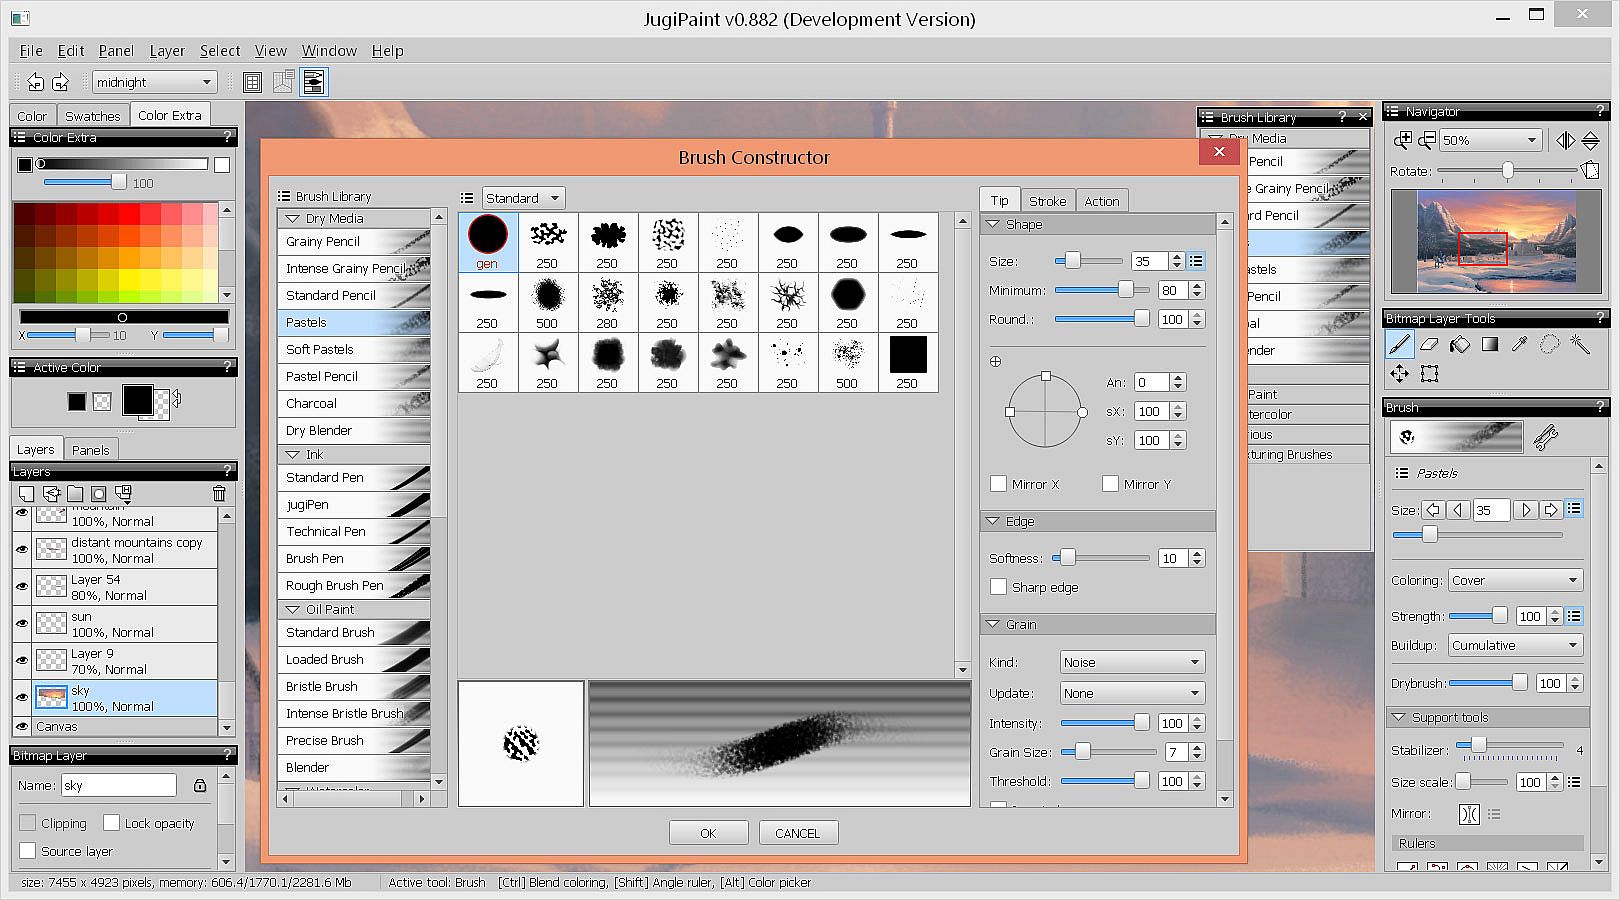Delete layer using the trash icon

pos(219,493)
